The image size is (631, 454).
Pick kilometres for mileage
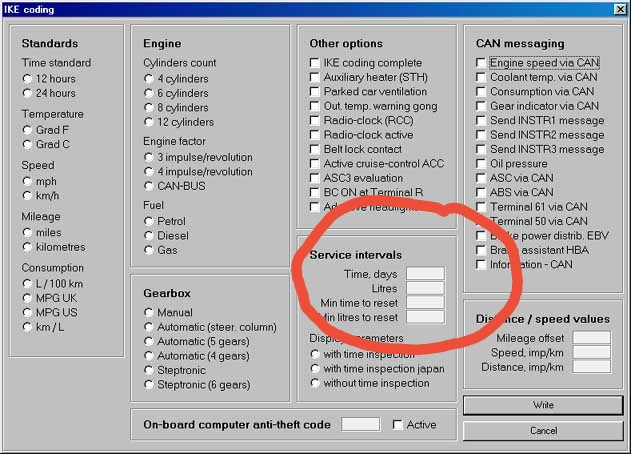tap(28, 247)
